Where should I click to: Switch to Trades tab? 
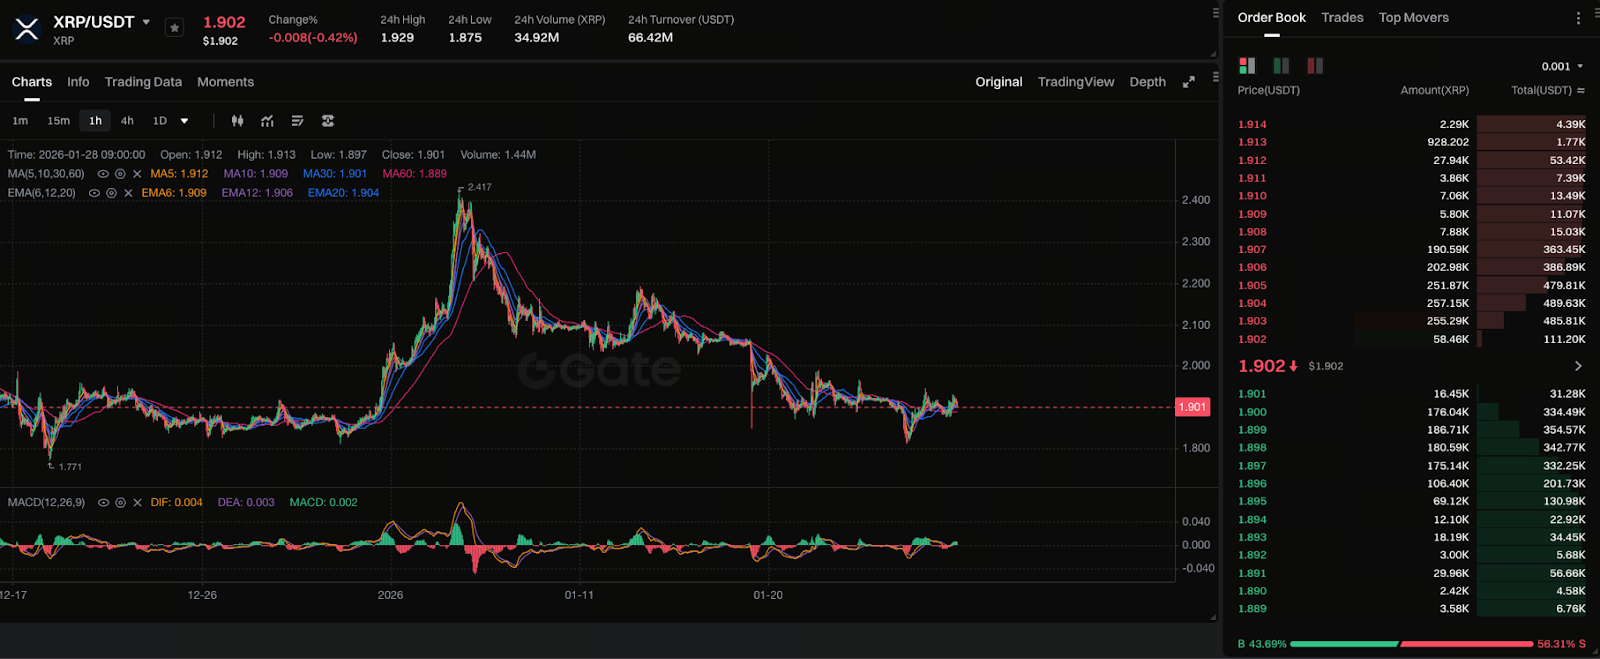click(x=1342, y=18)
